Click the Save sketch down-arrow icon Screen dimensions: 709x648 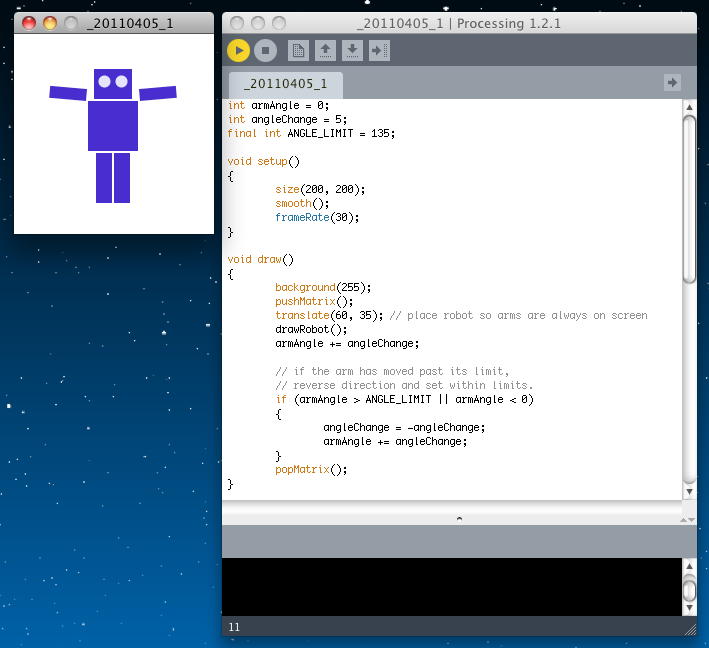point(352,50)
